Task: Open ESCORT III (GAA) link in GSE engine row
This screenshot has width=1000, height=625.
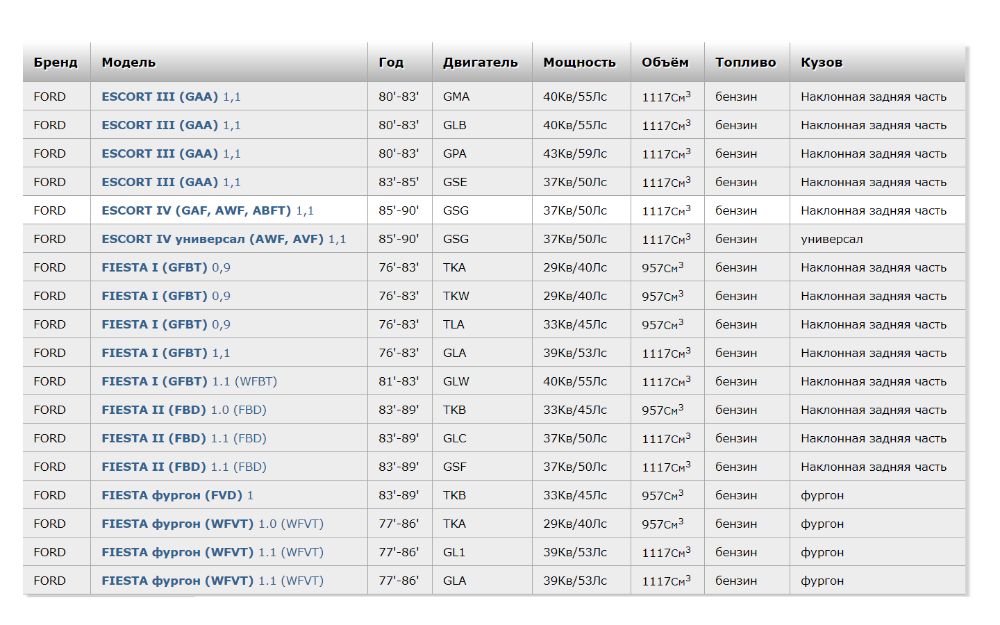Action: click(171, 182)
